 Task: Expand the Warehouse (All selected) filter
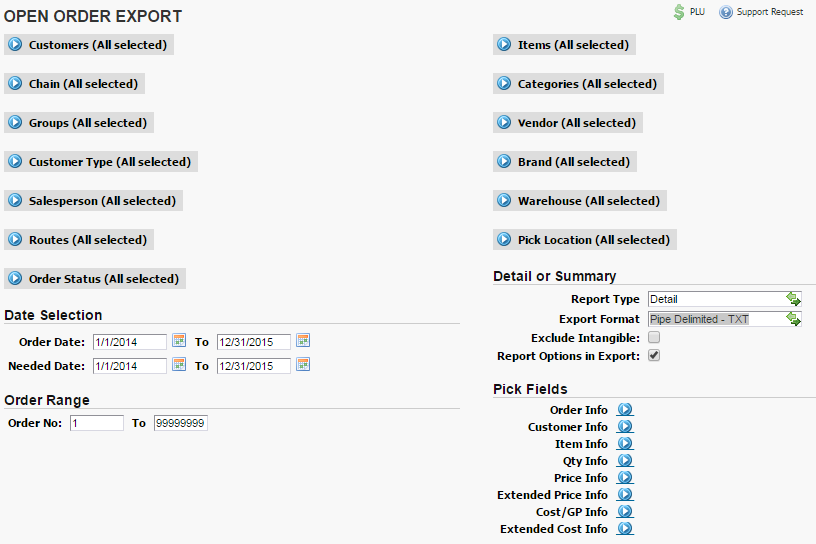pos(580,201)
